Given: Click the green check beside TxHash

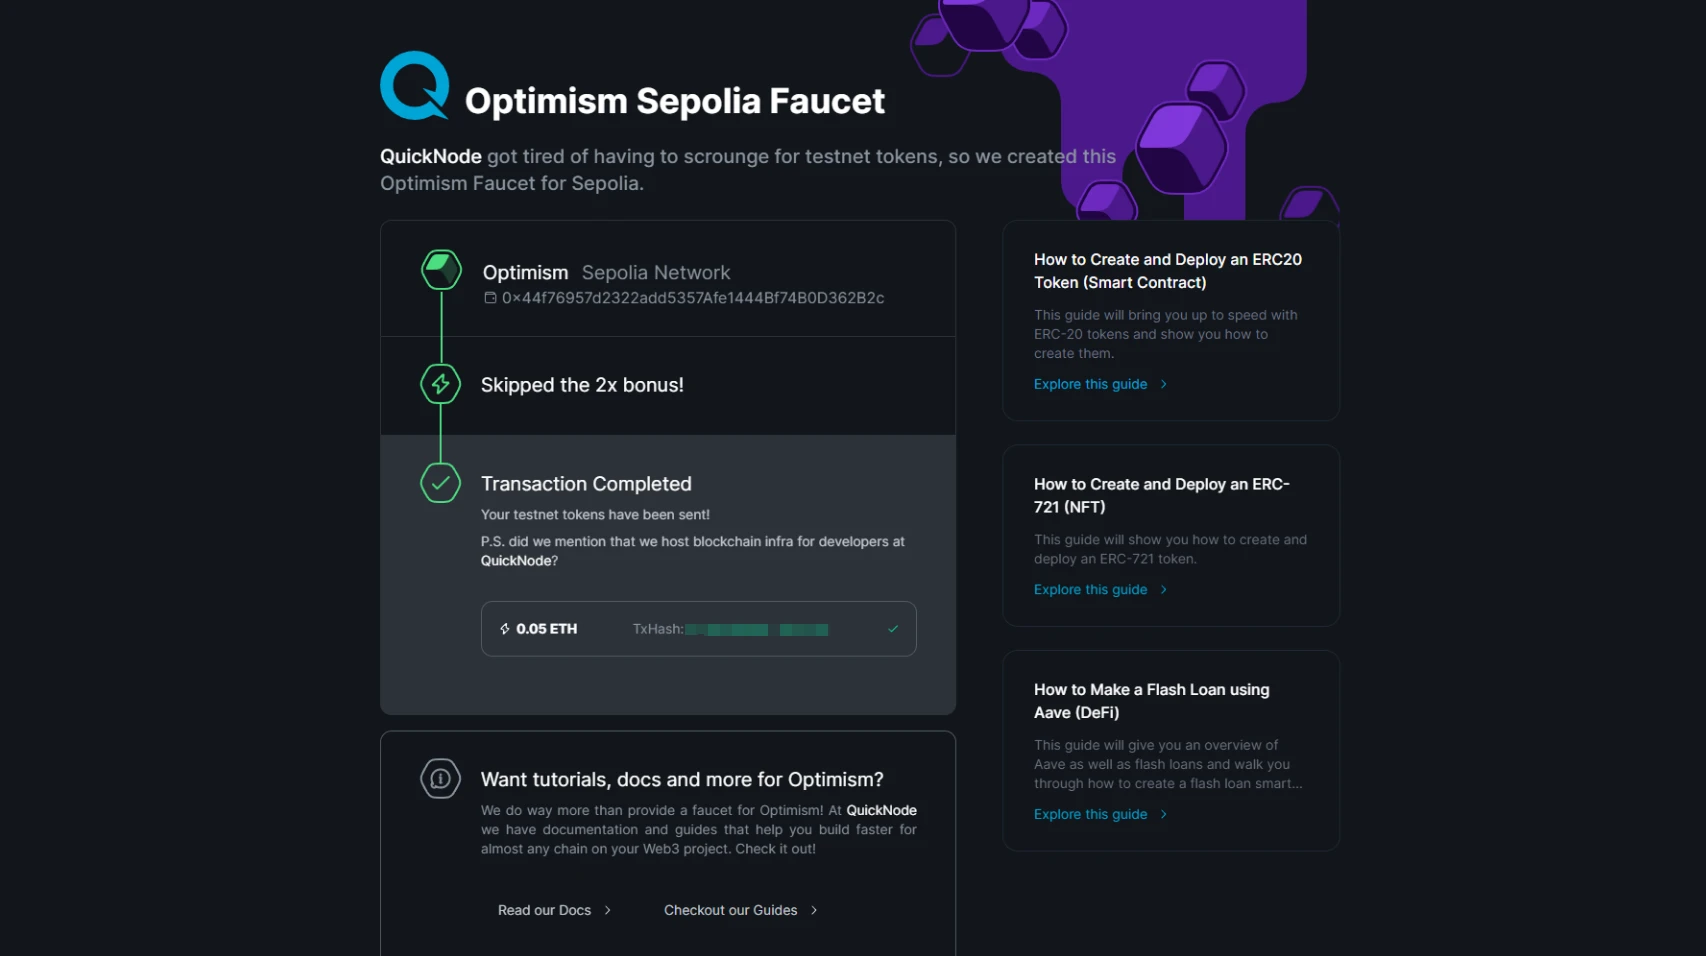Looking at the screenshot, I should 893,629.
